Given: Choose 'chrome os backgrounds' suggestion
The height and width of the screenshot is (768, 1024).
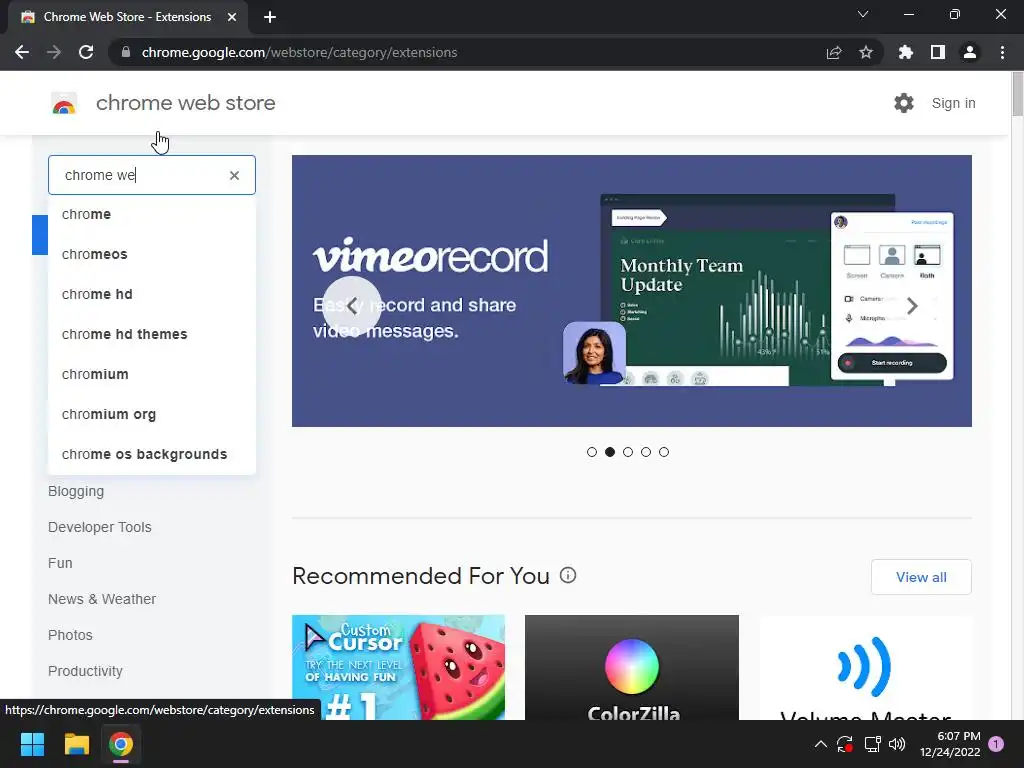Looking at the screenshot, I should point(152,455).
